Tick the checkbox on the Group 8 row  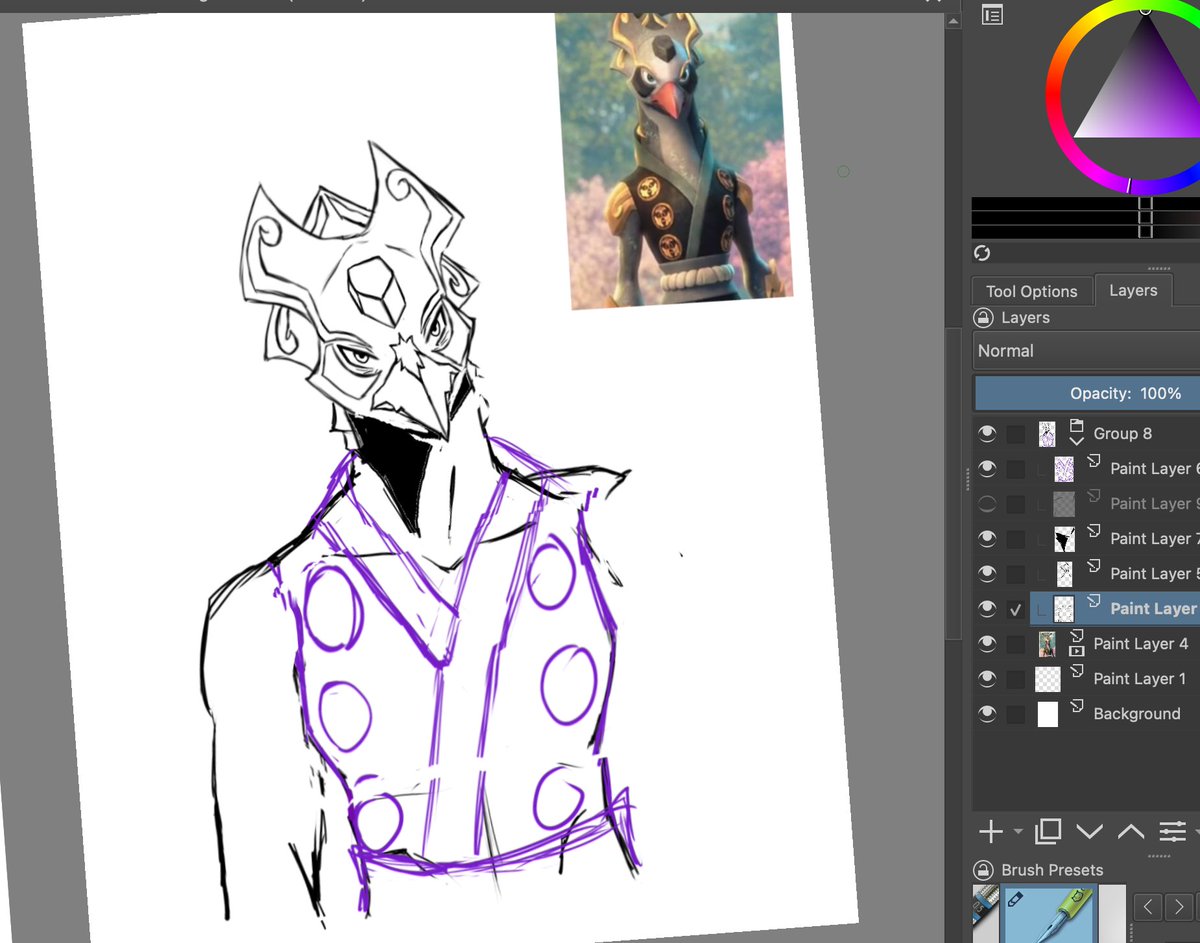[x=1016, y=434]
